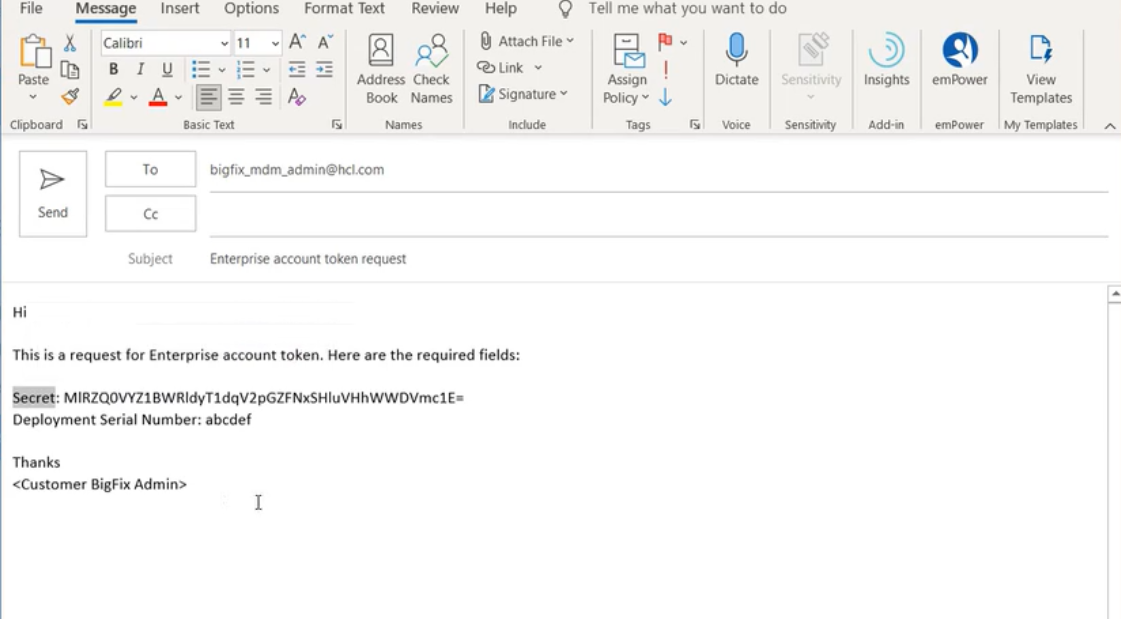This screenshot has height=619, width=1121.
Task: Clear all formatting icon
Action: (297, 96)
